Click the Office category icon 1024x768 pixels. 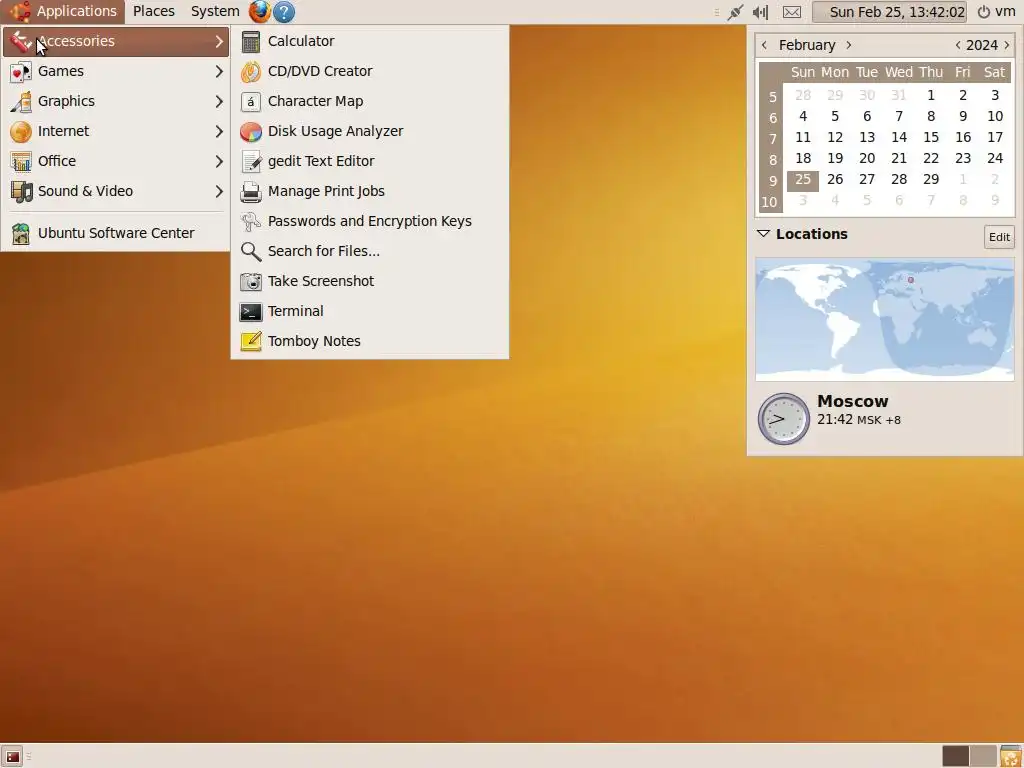(21, 161)
